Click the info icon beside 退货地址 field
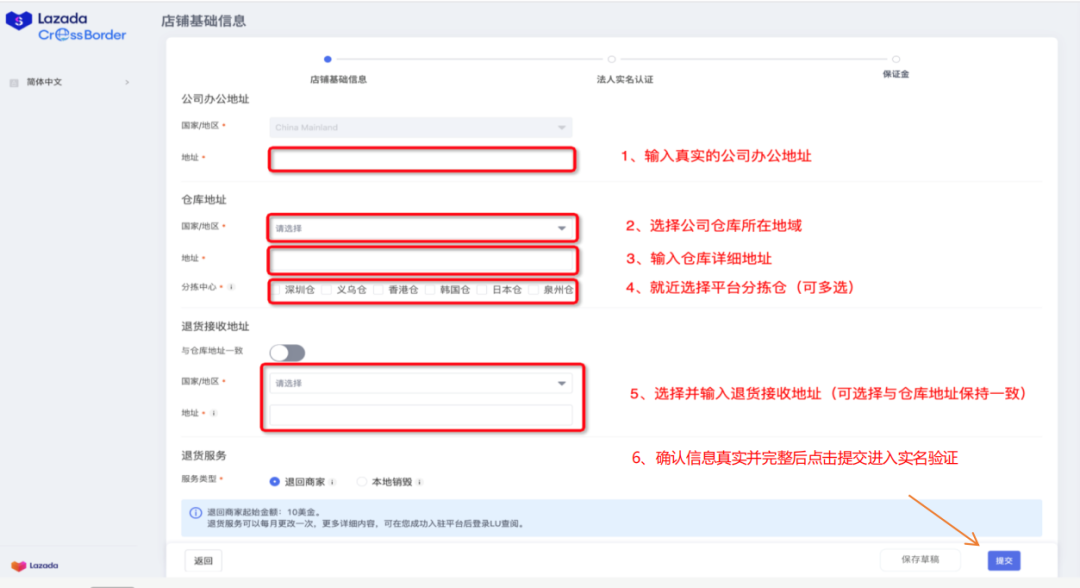The height and width of the screenshot is (588, 1080). pos(214,414)
